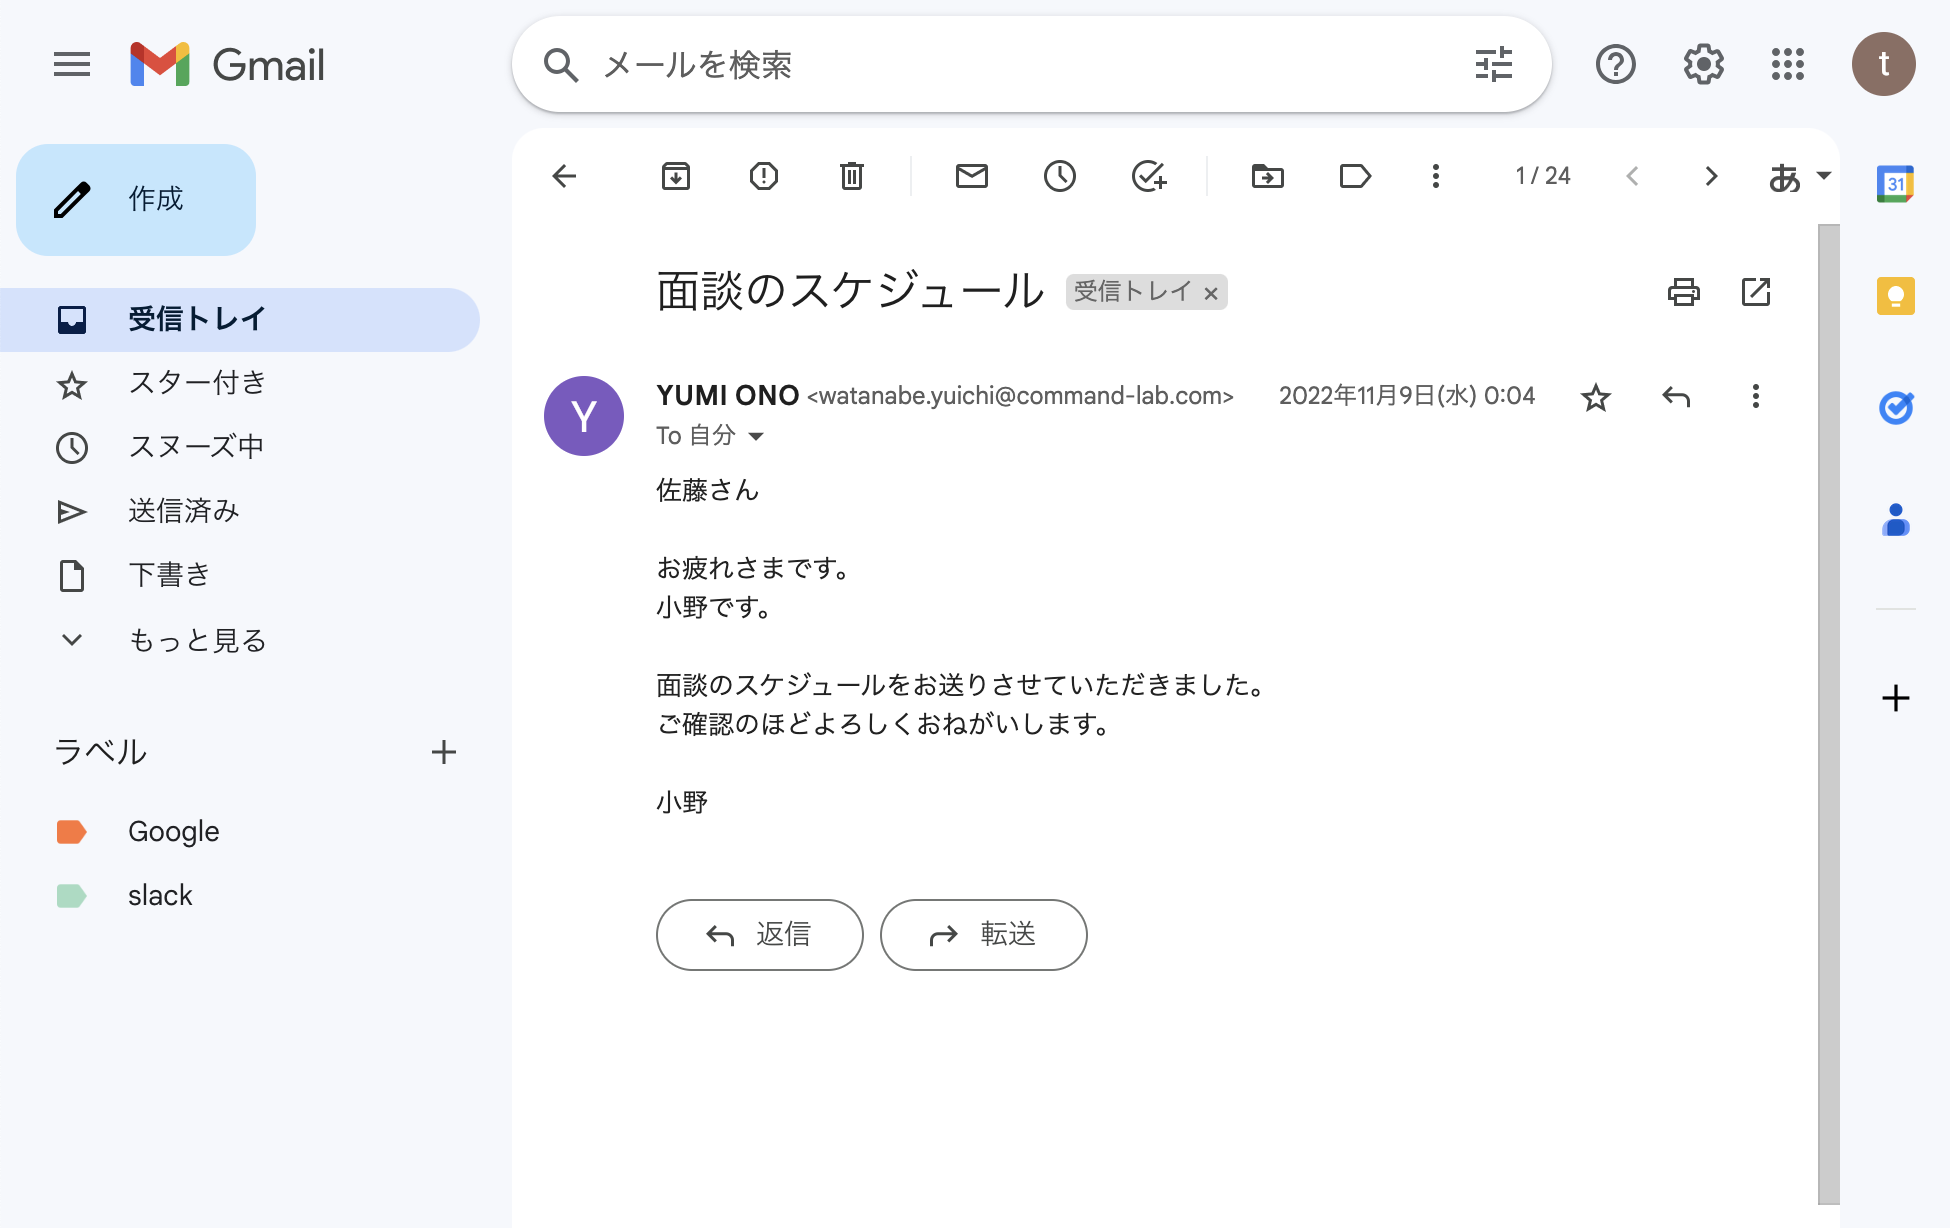Image resolution: width=1950 pixels, height=1228 pixels.
Task: Remove the 受信トレイ label tag
Action: click(x=1210, y=293)
